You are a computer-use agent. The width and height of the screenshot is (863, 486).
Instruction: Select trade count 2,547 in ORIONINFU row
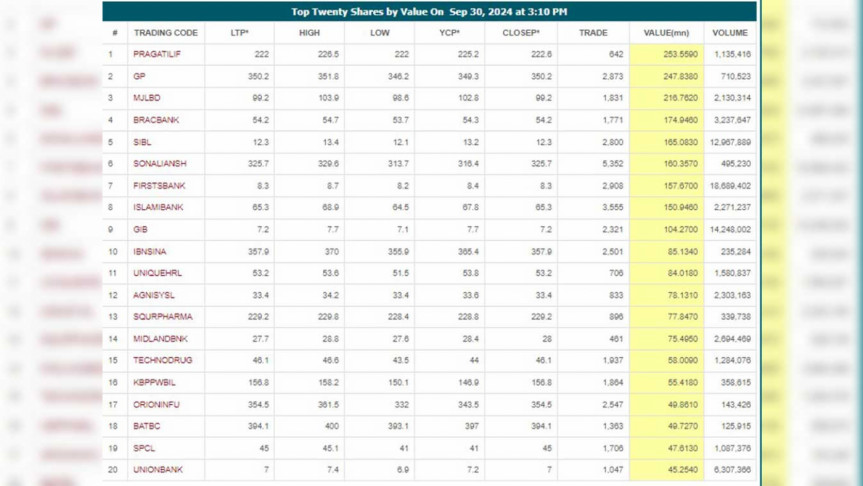[613, 404]
